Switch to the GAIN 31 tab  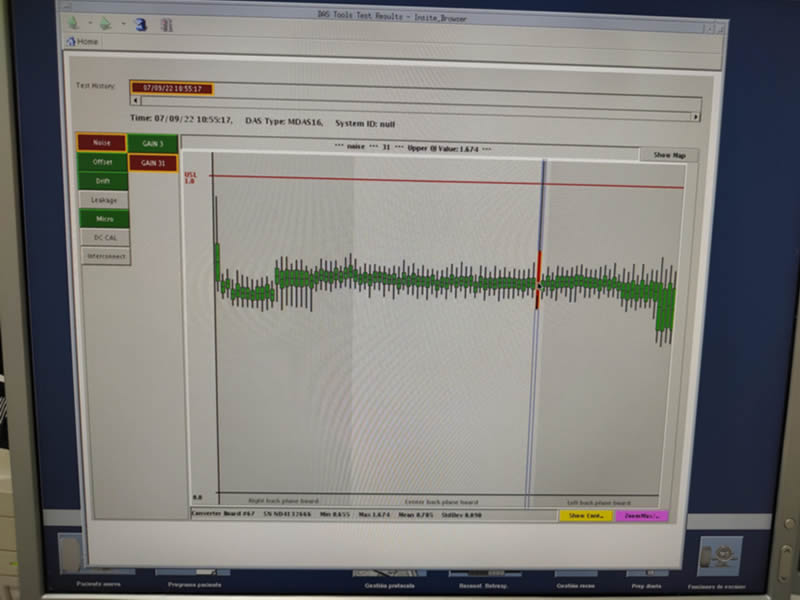click(153, 162)
